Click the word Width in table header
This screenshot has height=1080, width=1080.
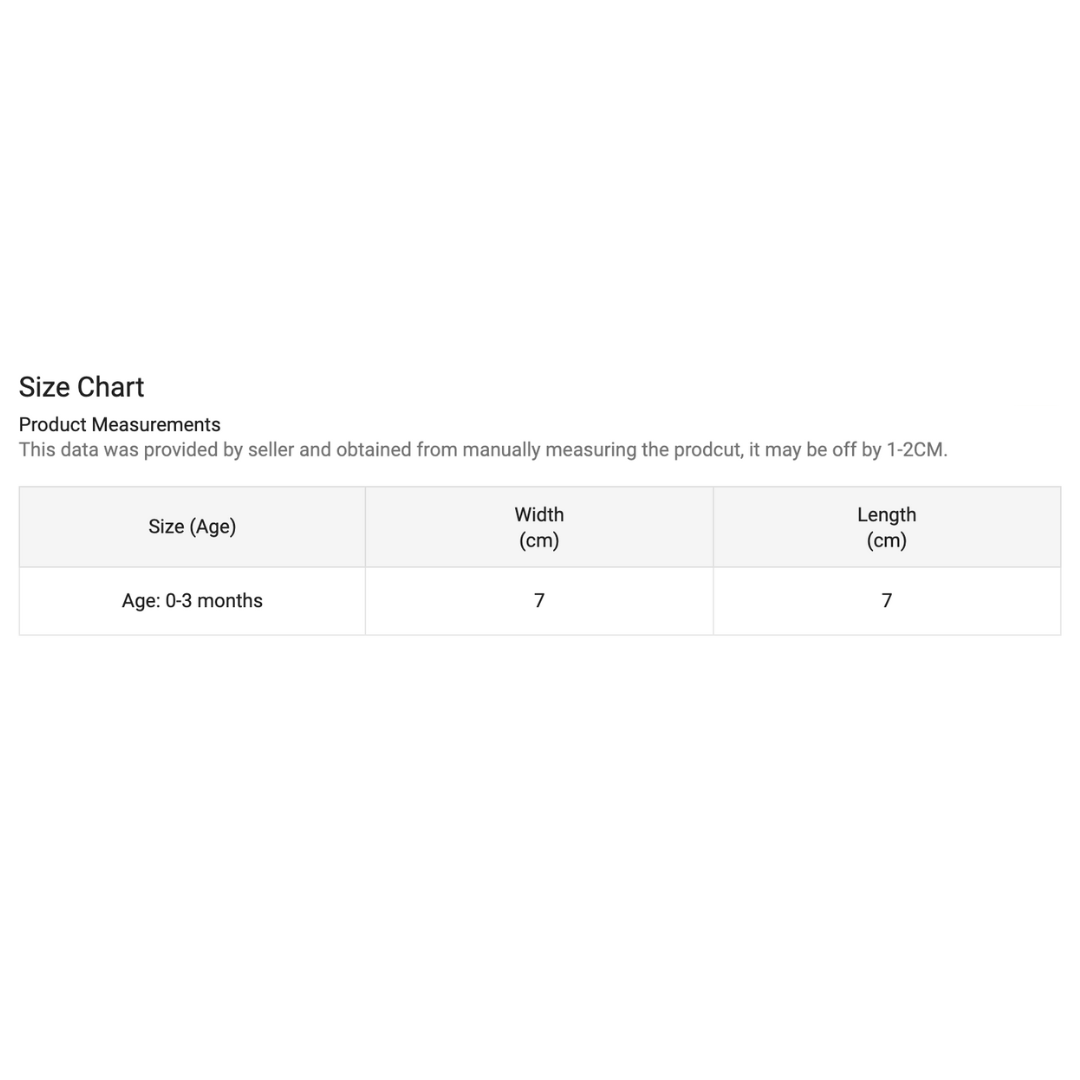[539, 515]
